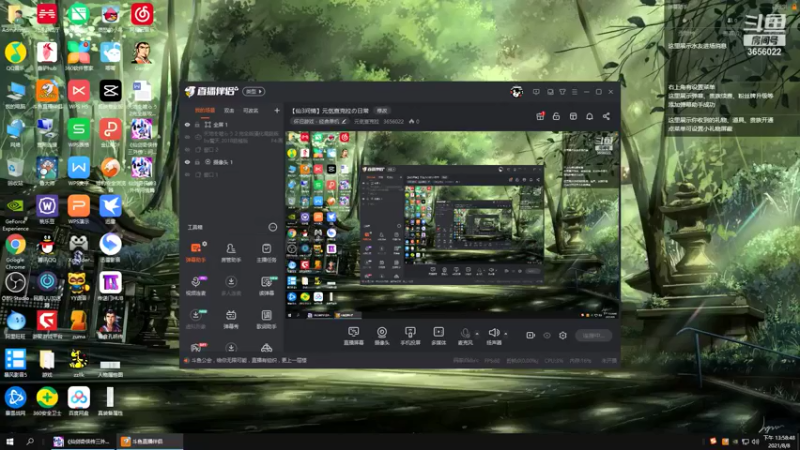Open the message icon in companion title bar
This screenshot has width=800, height=450.
536,92
